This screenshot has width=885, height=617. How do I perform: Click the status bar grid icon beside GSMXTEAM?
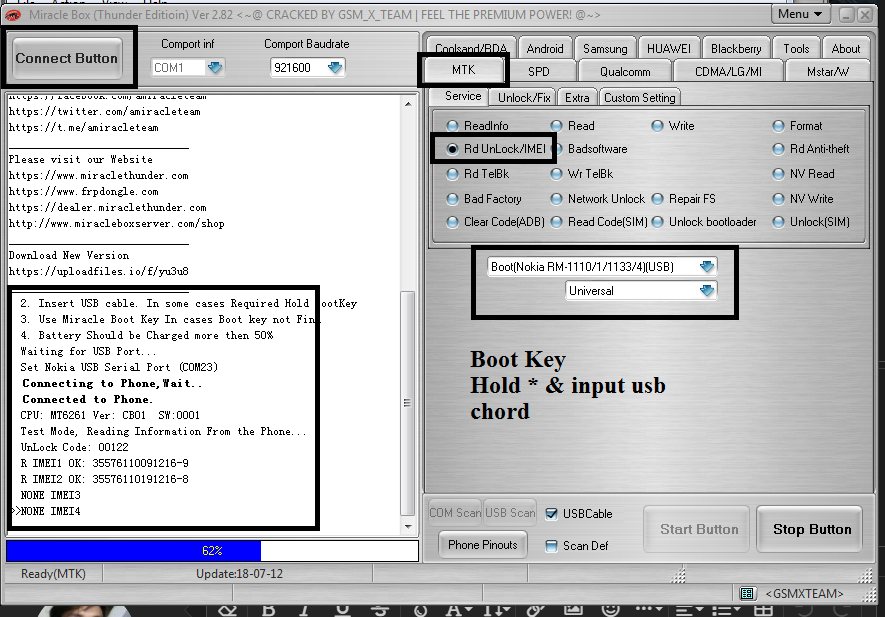click(747, 593)
